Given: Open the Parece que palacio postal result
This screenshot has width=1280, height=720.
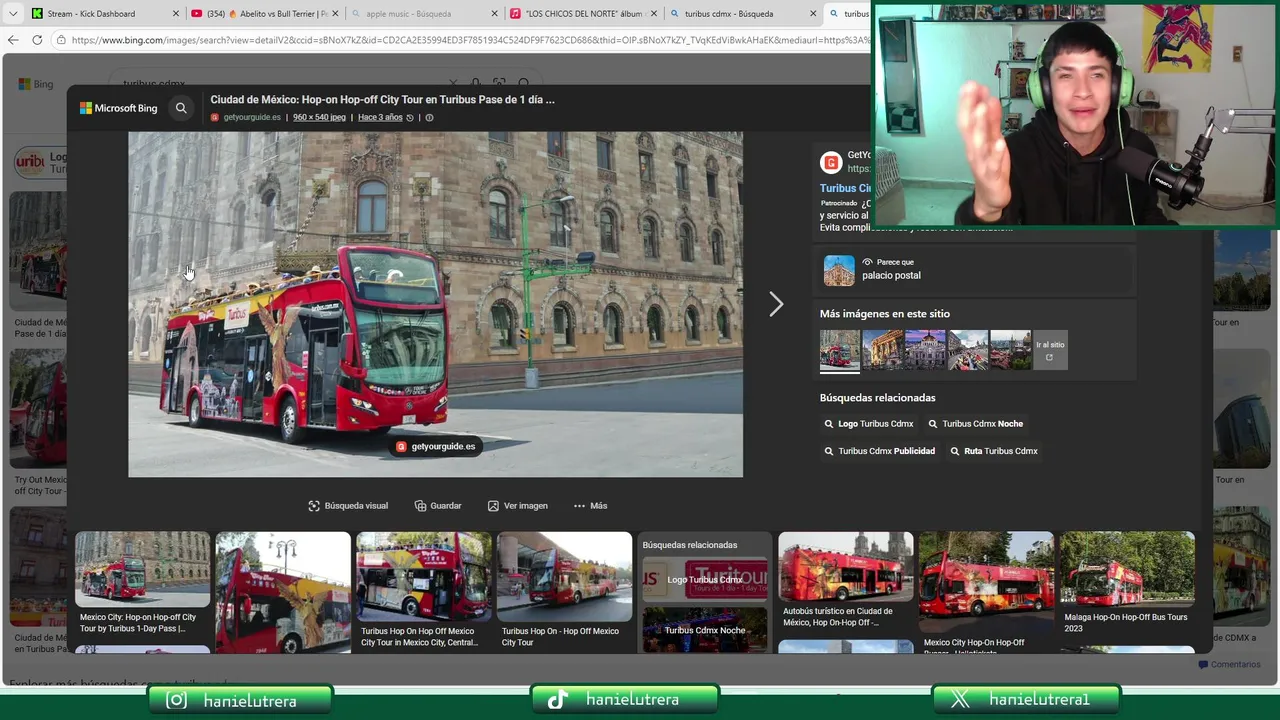Looking at the screenshot, I should click(975, 270).
